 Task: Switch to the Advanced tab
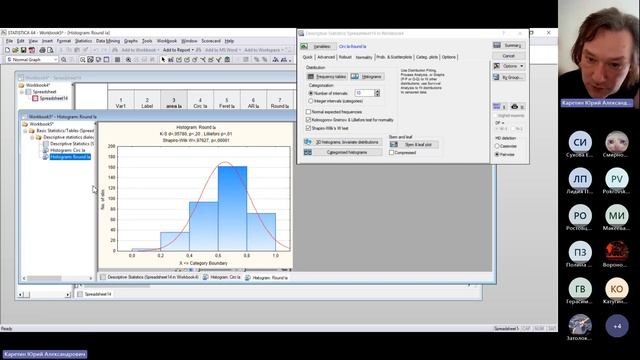coord(326,57)
